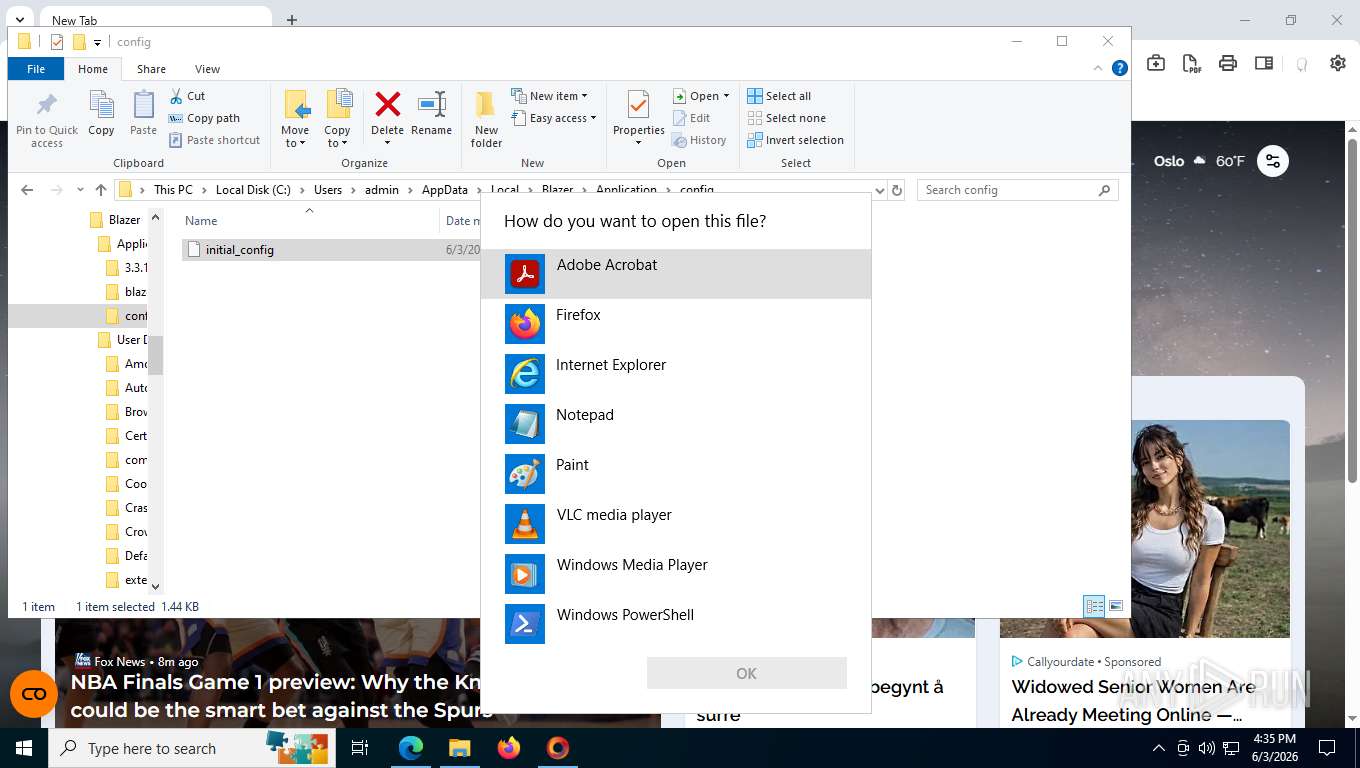
Task: Click in the Search config box
Action: click(1017, 190)
